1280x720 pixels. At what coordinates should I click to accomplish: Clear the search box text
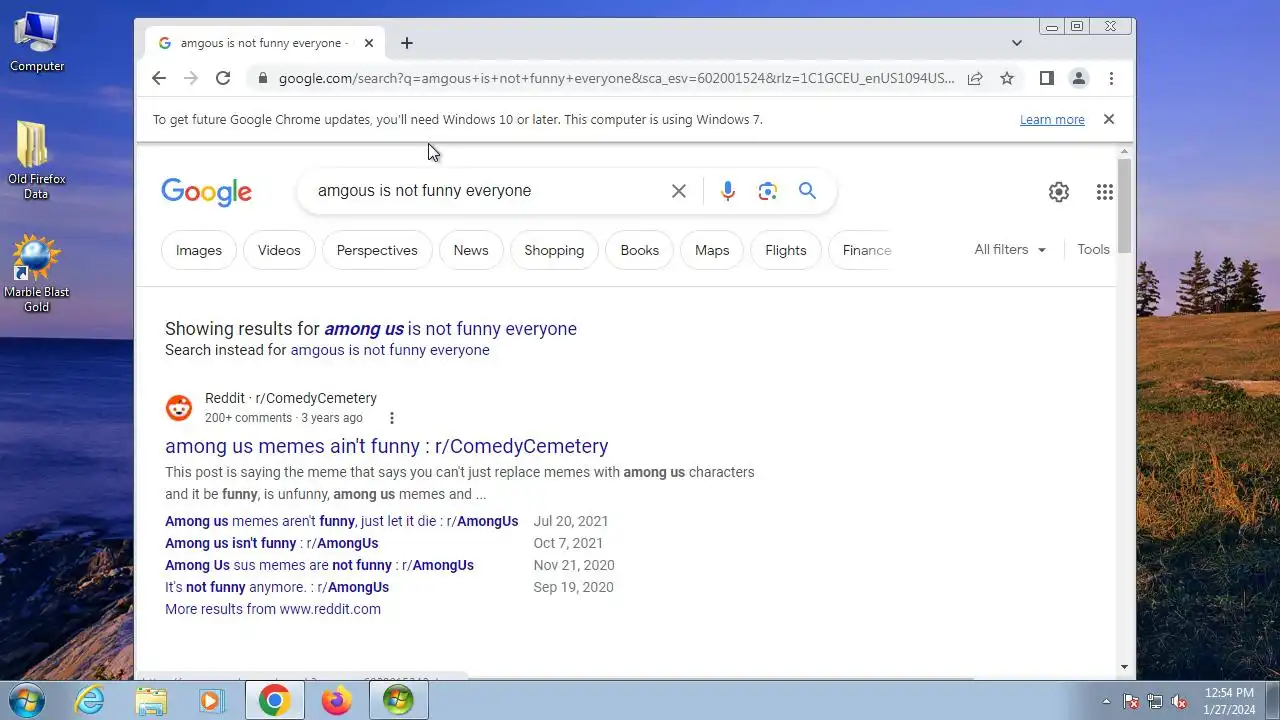pyautogui.click(x=678, y=191)
